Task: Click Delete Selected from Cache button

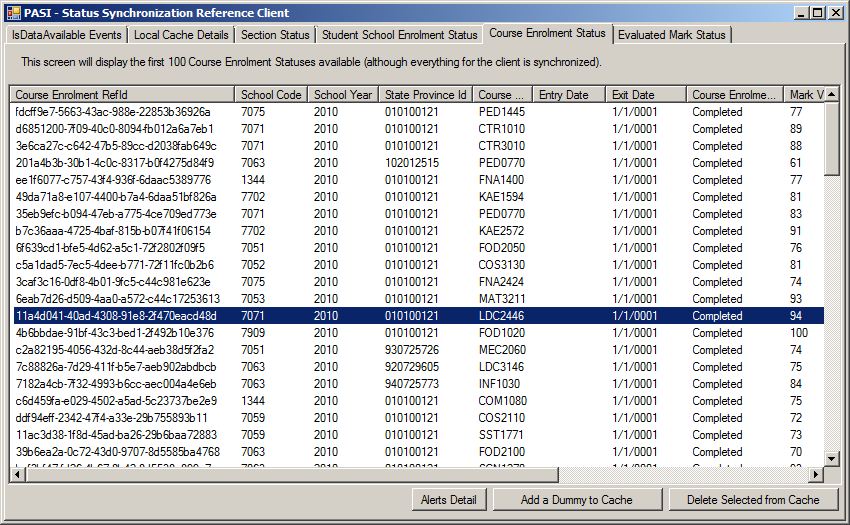Action: click(754, 500)
